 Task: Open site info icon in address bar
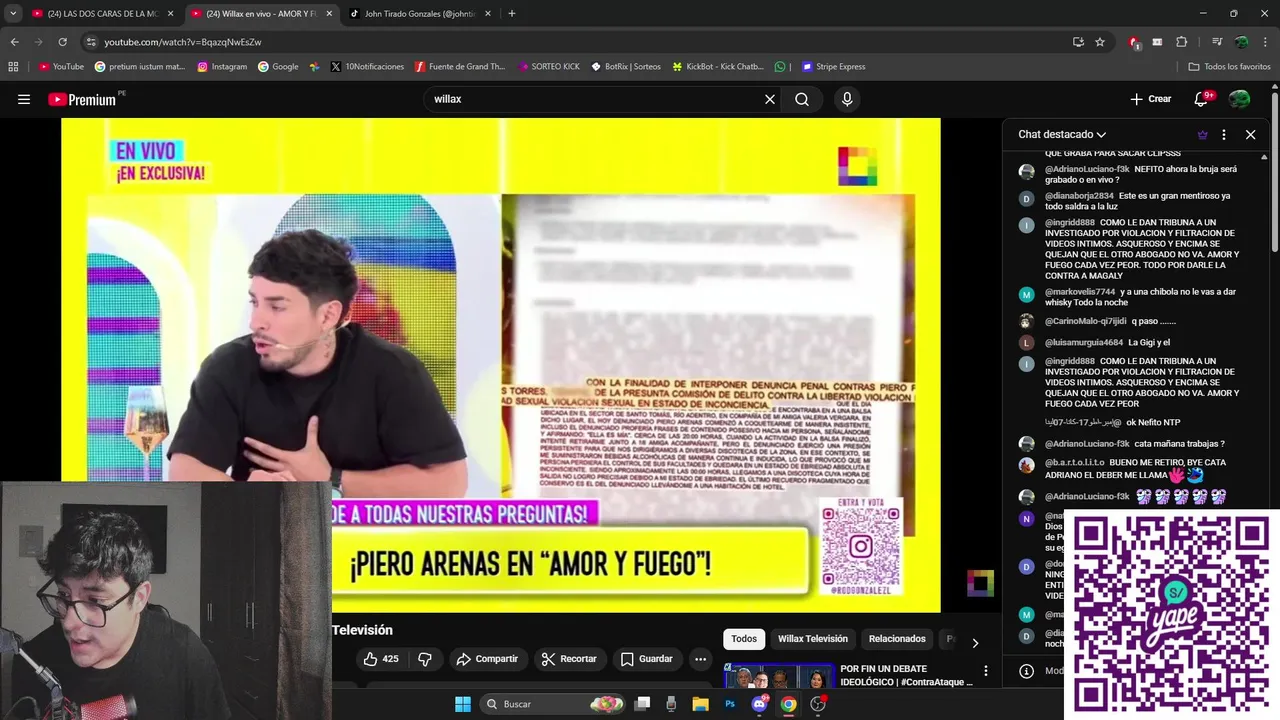91,42
